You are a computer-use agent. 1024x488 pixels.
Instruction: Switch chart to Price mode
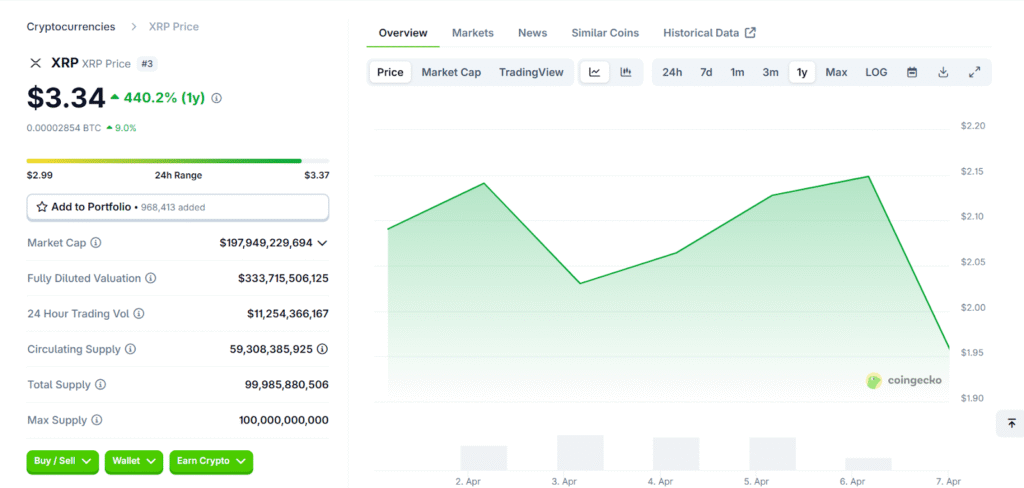391,73
